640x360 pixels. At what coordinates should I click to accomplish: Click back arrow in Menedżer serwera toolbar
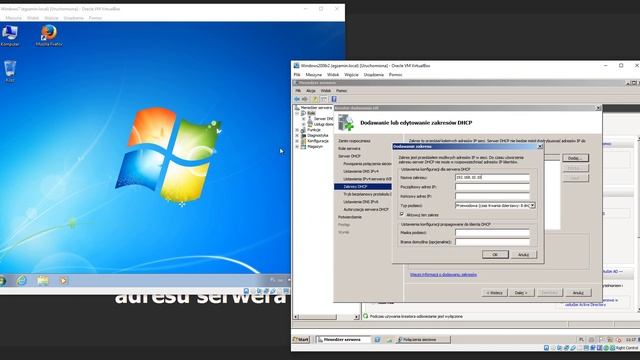pyautogui.click(x=297, y=99)
